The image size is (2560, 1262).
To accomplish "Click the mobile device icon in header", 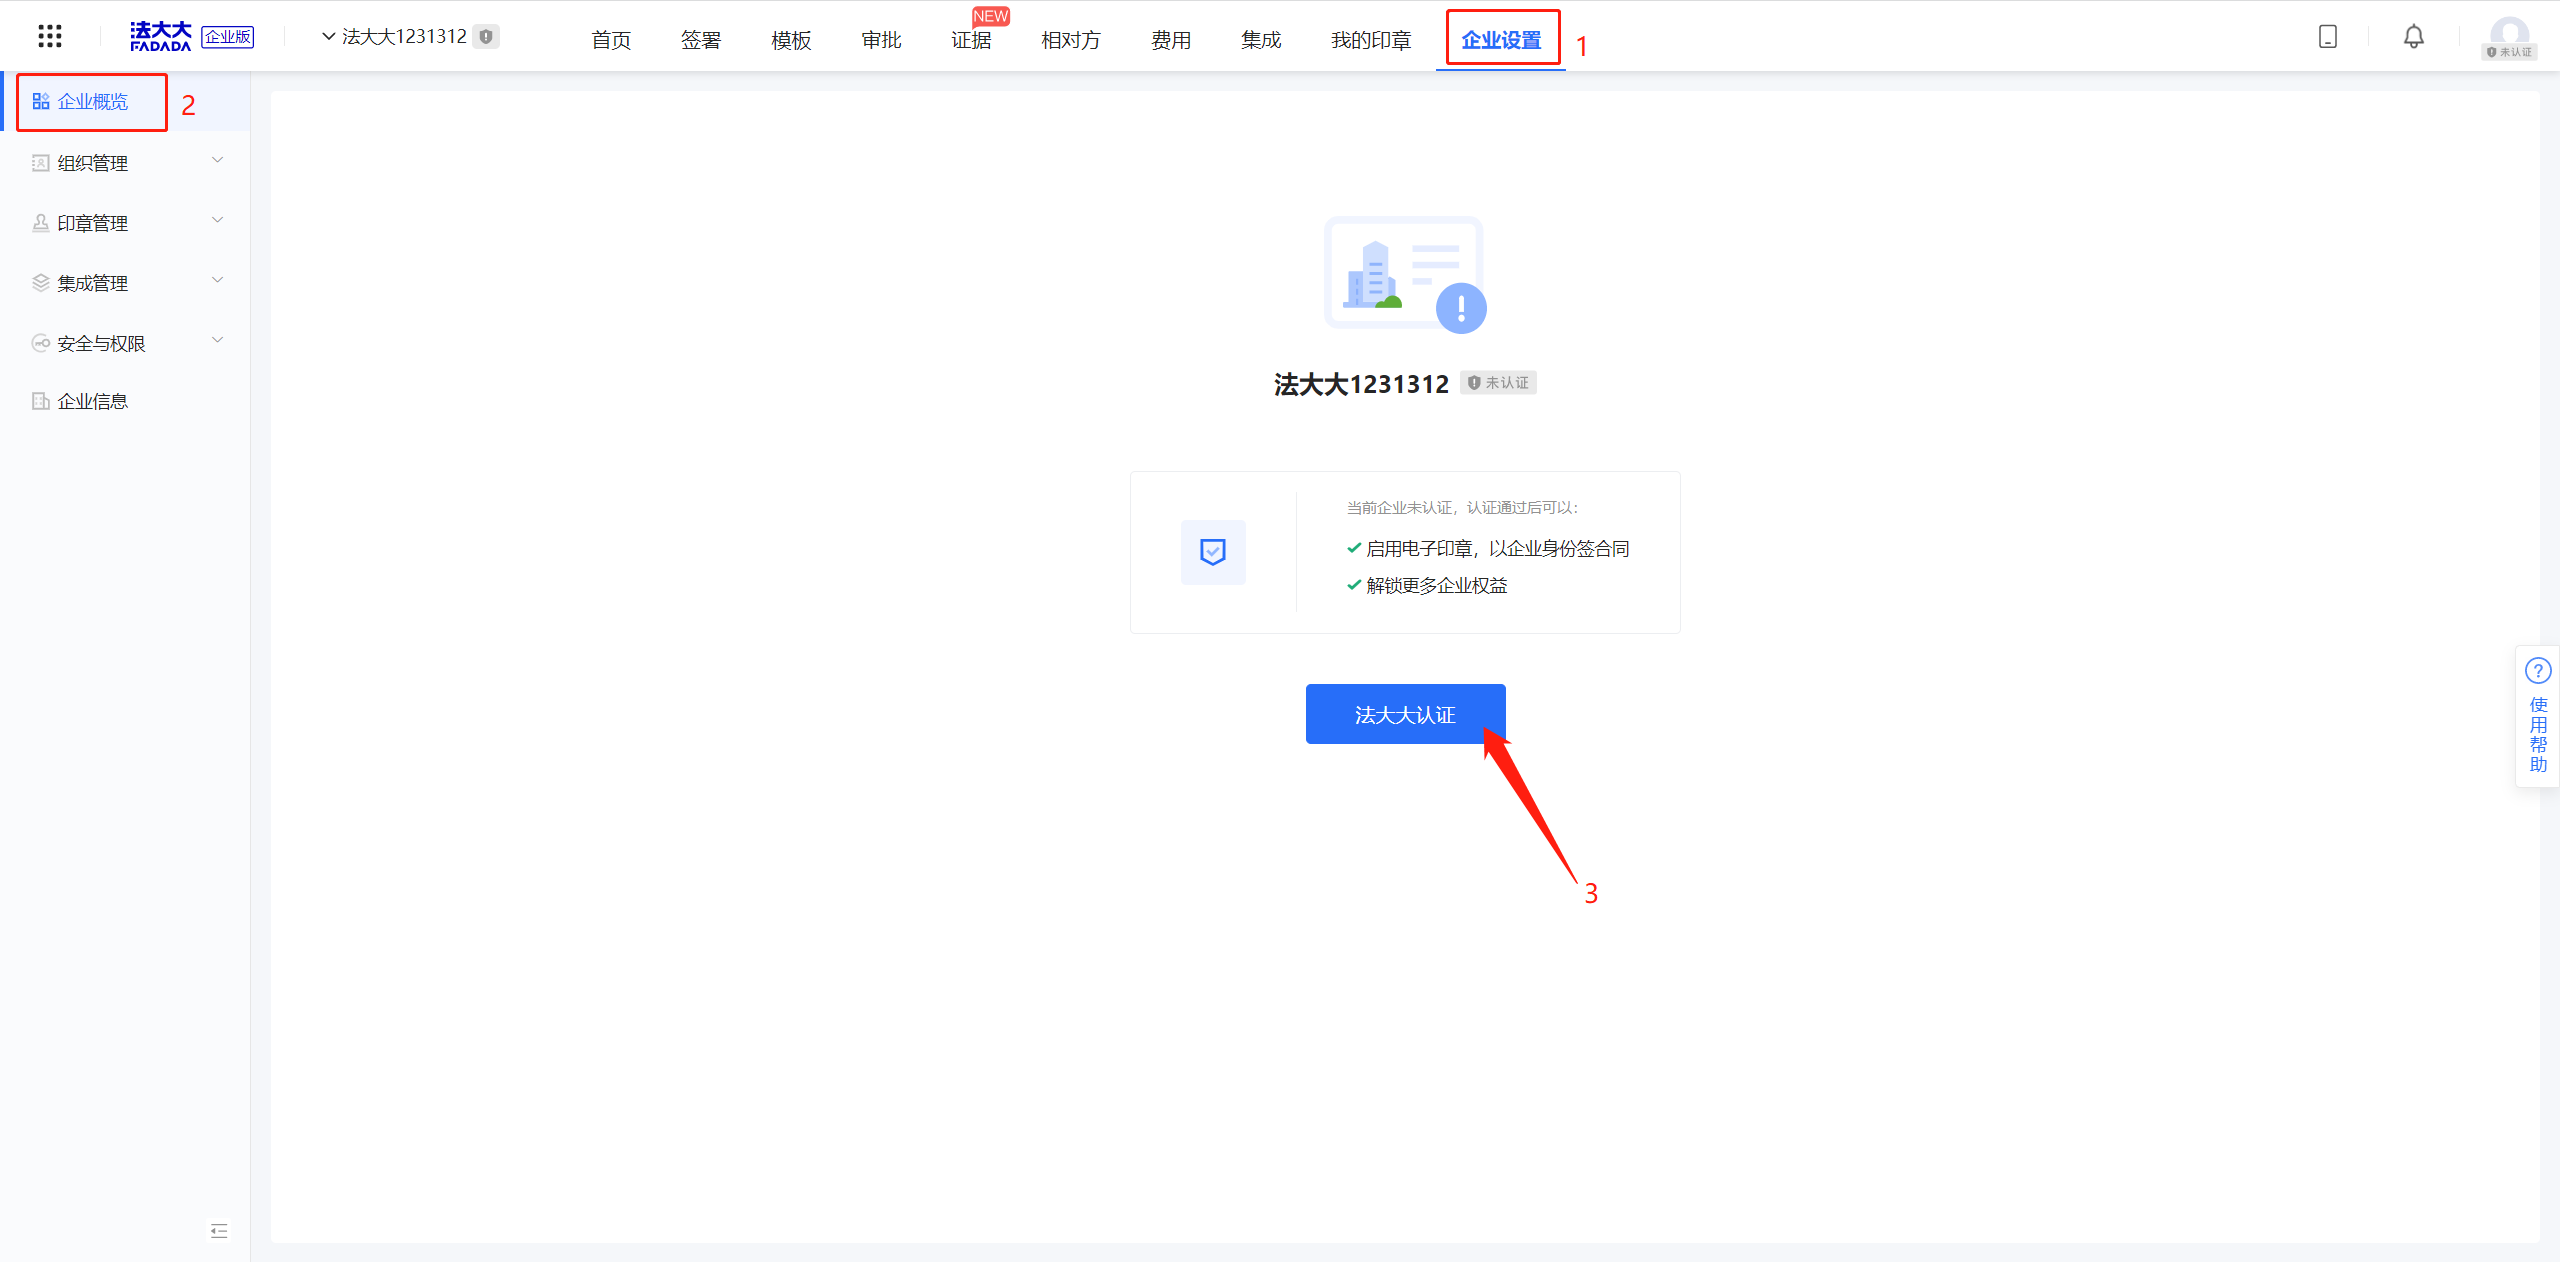I will [x=2328, y=36].
